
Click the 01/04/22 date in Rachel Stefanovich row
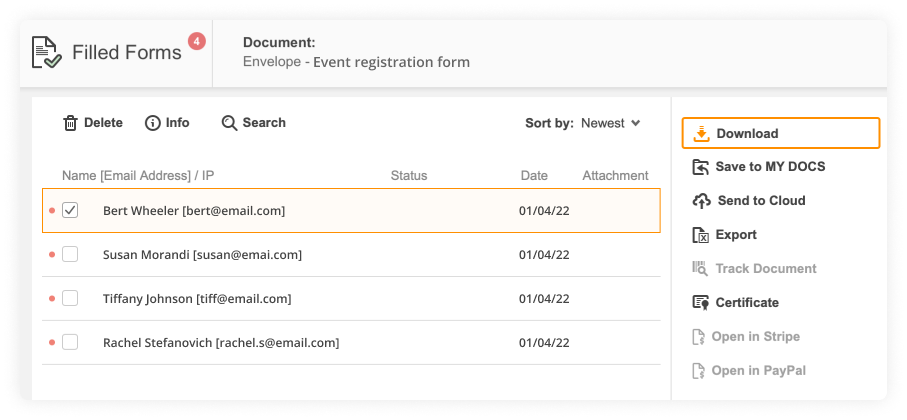pyautogui.click(x=544, y=342)
